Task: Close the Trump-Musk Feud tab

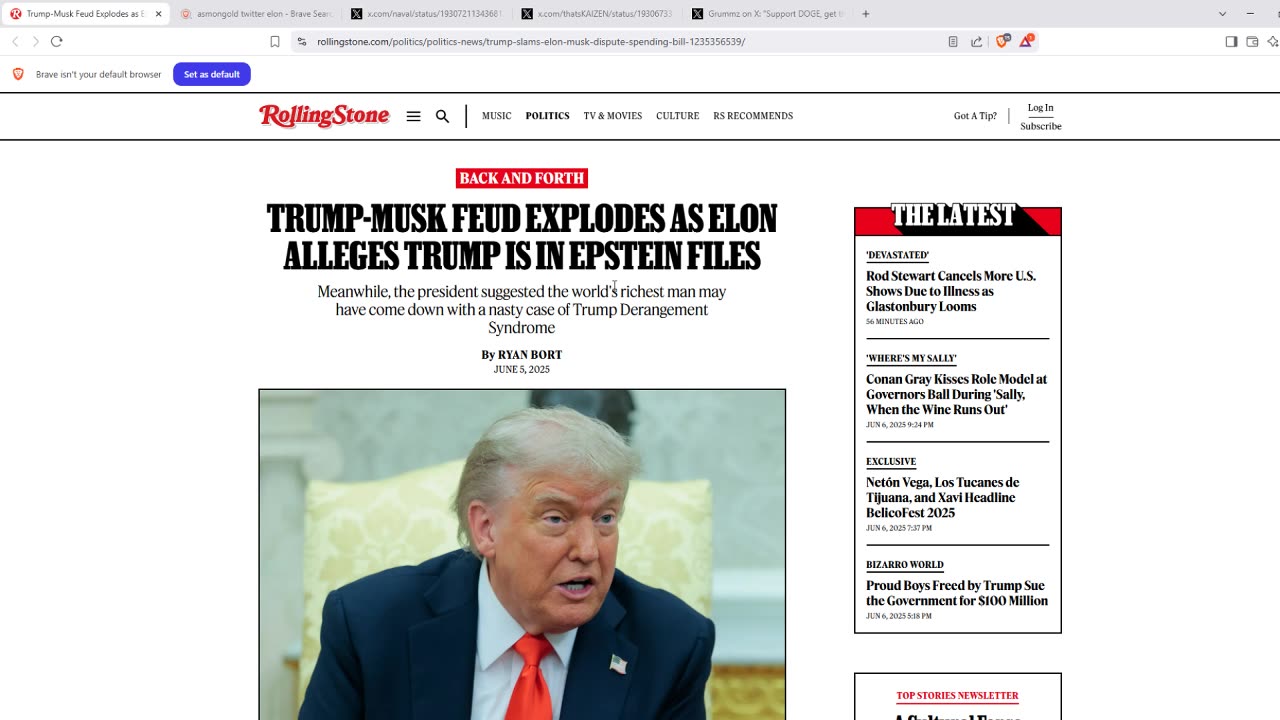Action: 158,14
